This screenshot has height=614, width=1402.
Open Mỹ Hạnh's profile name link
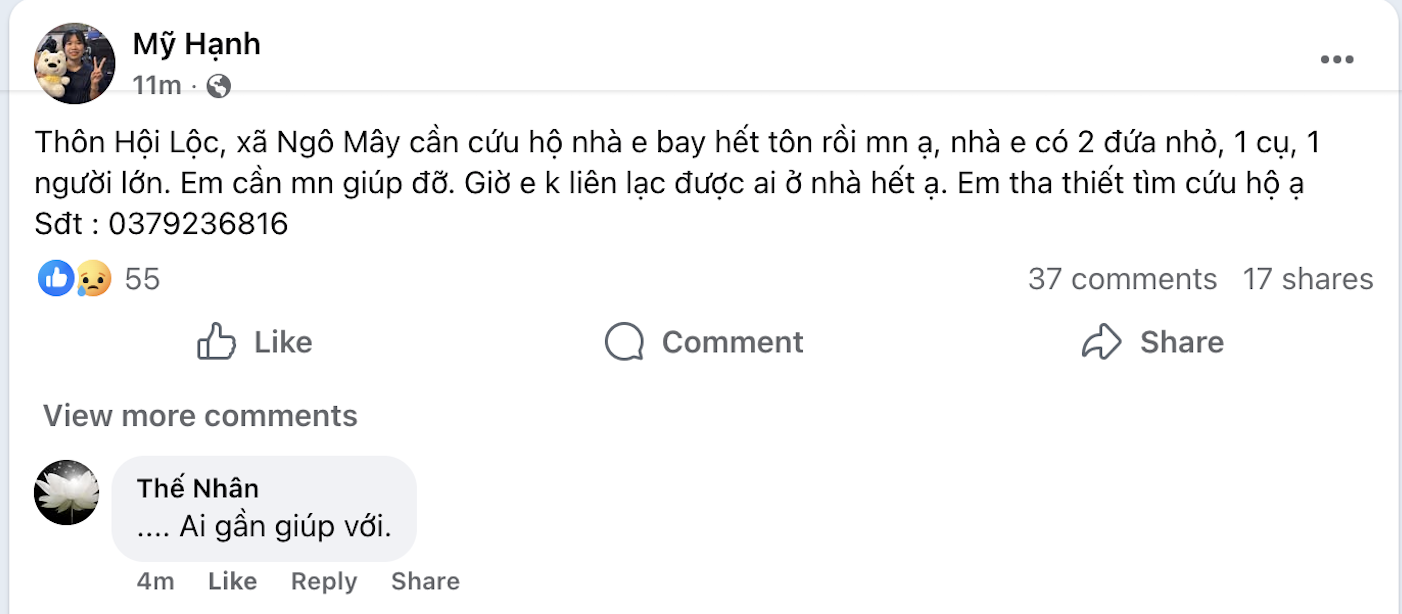coord(196,44)
